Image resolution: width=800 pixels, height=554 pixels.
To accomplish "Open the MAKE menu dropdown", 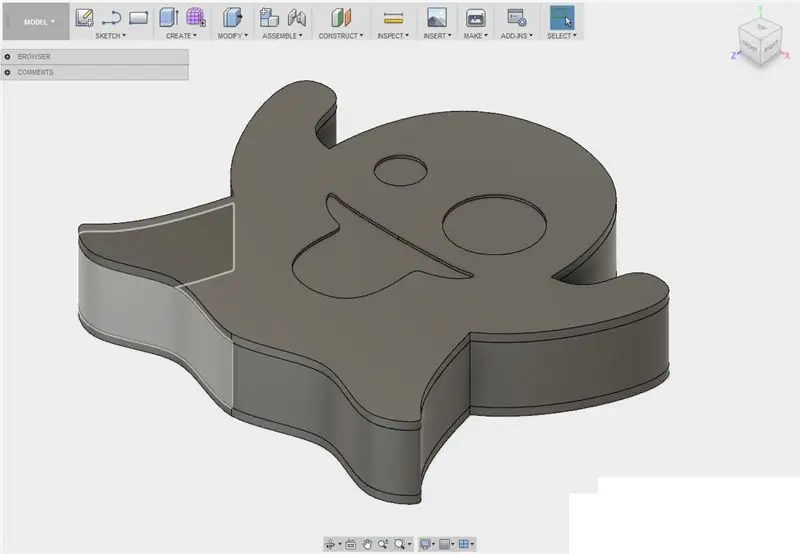I will 476,36.
